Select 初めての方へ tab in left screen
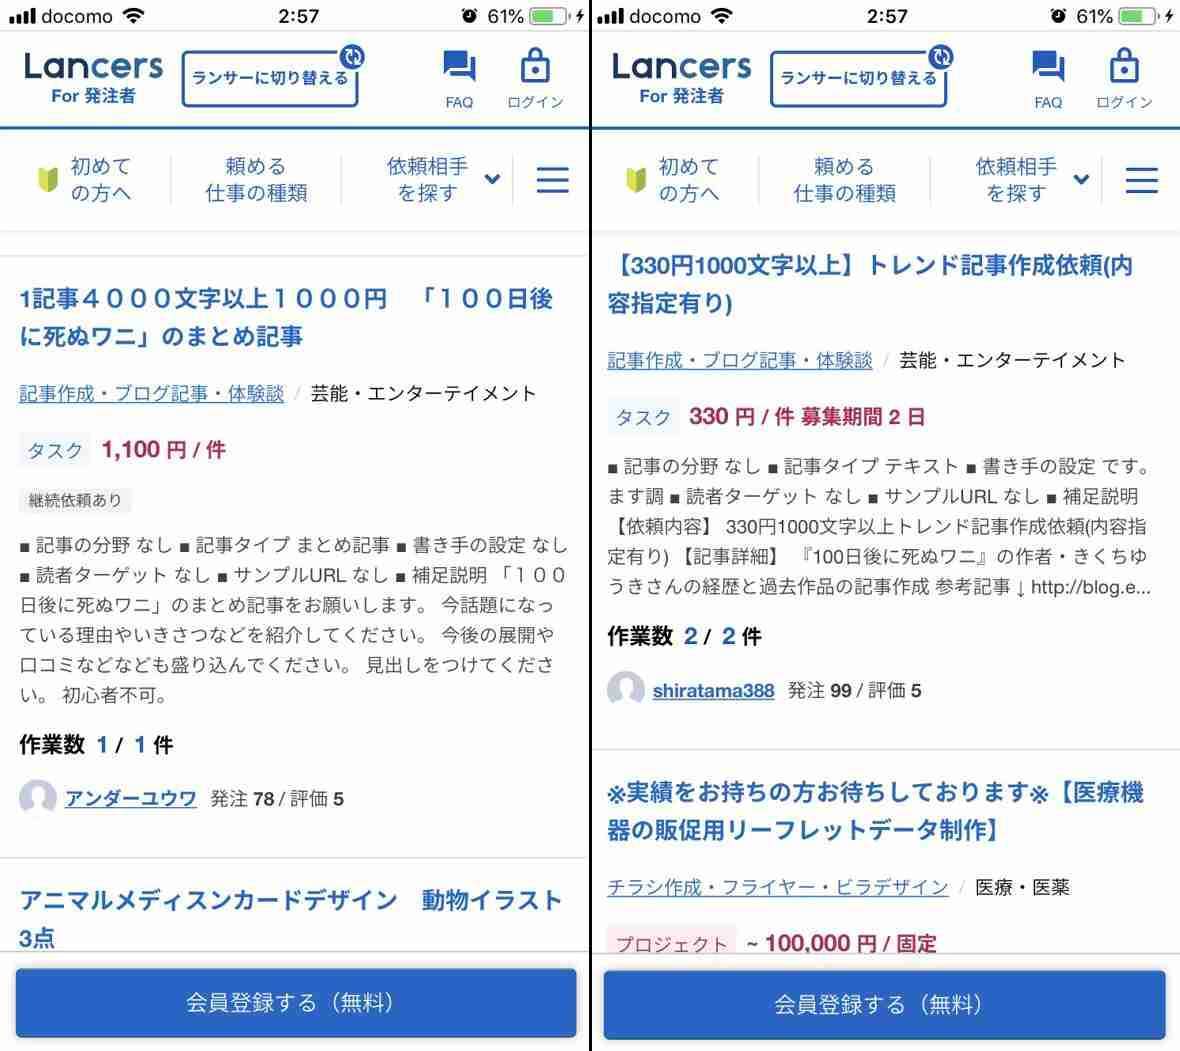 85,180
